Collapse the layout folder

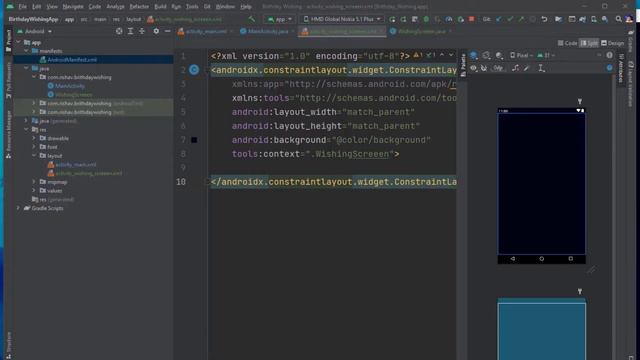(x=34, y=156)
